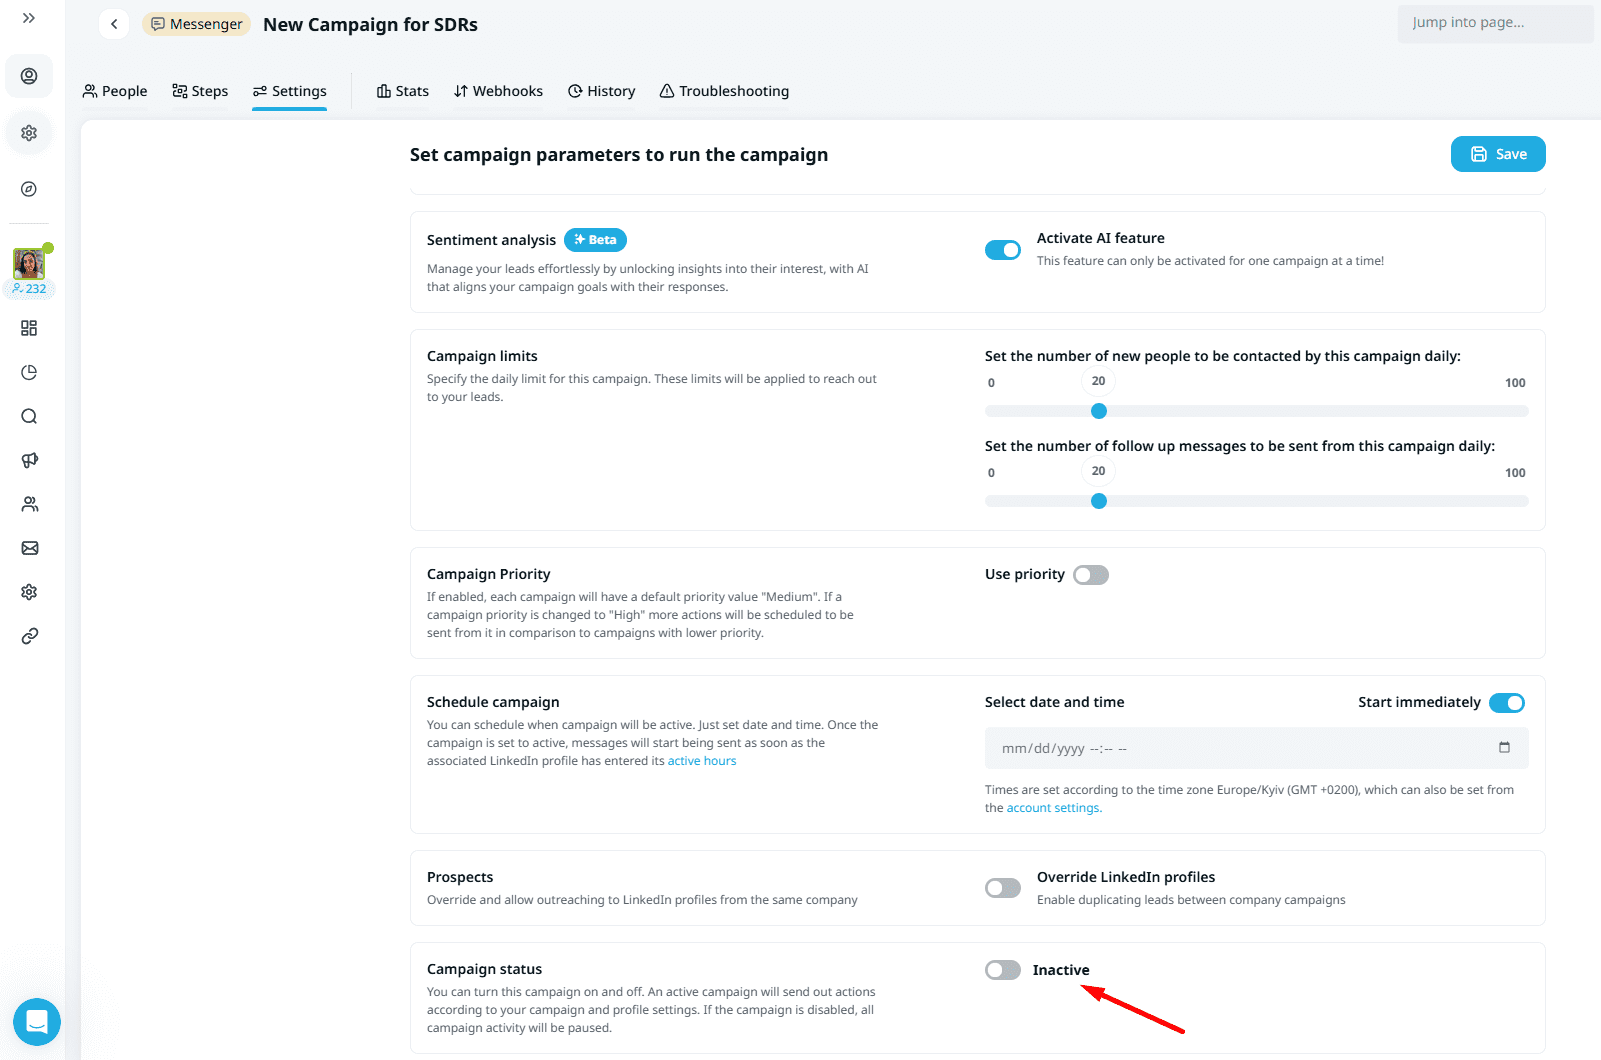The height and width of the screenshot is (1060, 1601).
Task: Toggle Override LinkedIn profiles switch
Action: pos(1002,888)
